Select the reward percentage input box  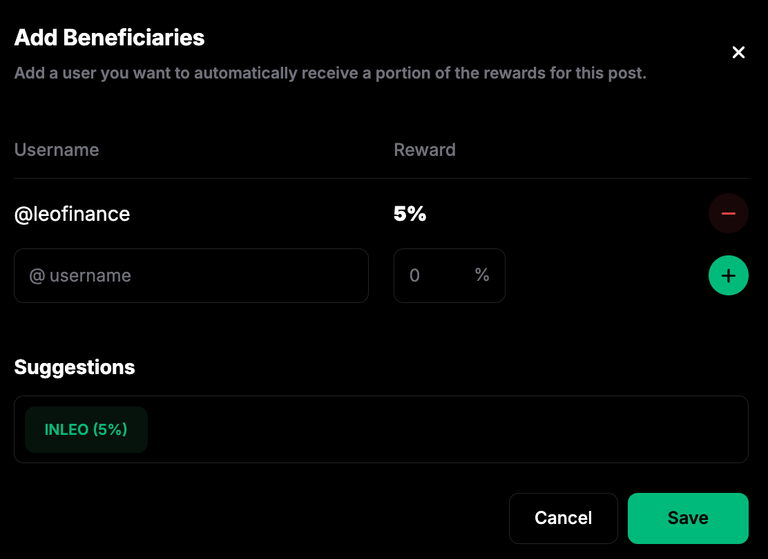[x=449, y=275]
